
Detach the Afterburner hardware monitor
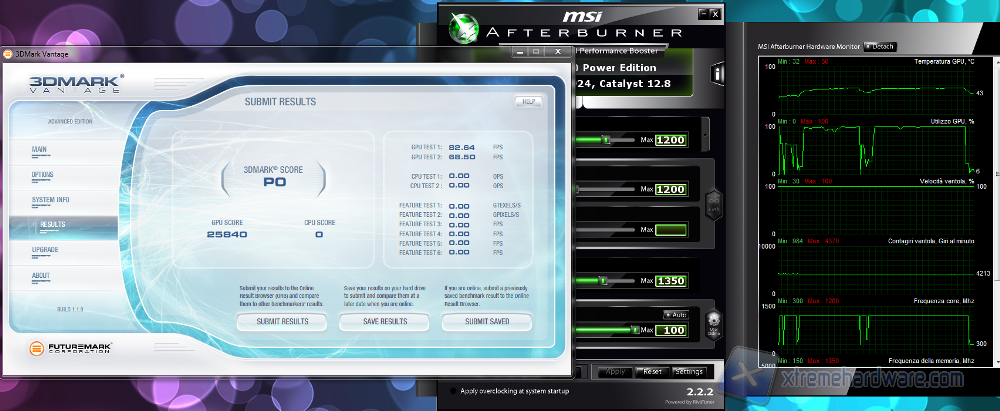pyautogui.click(x=882, y=46)
